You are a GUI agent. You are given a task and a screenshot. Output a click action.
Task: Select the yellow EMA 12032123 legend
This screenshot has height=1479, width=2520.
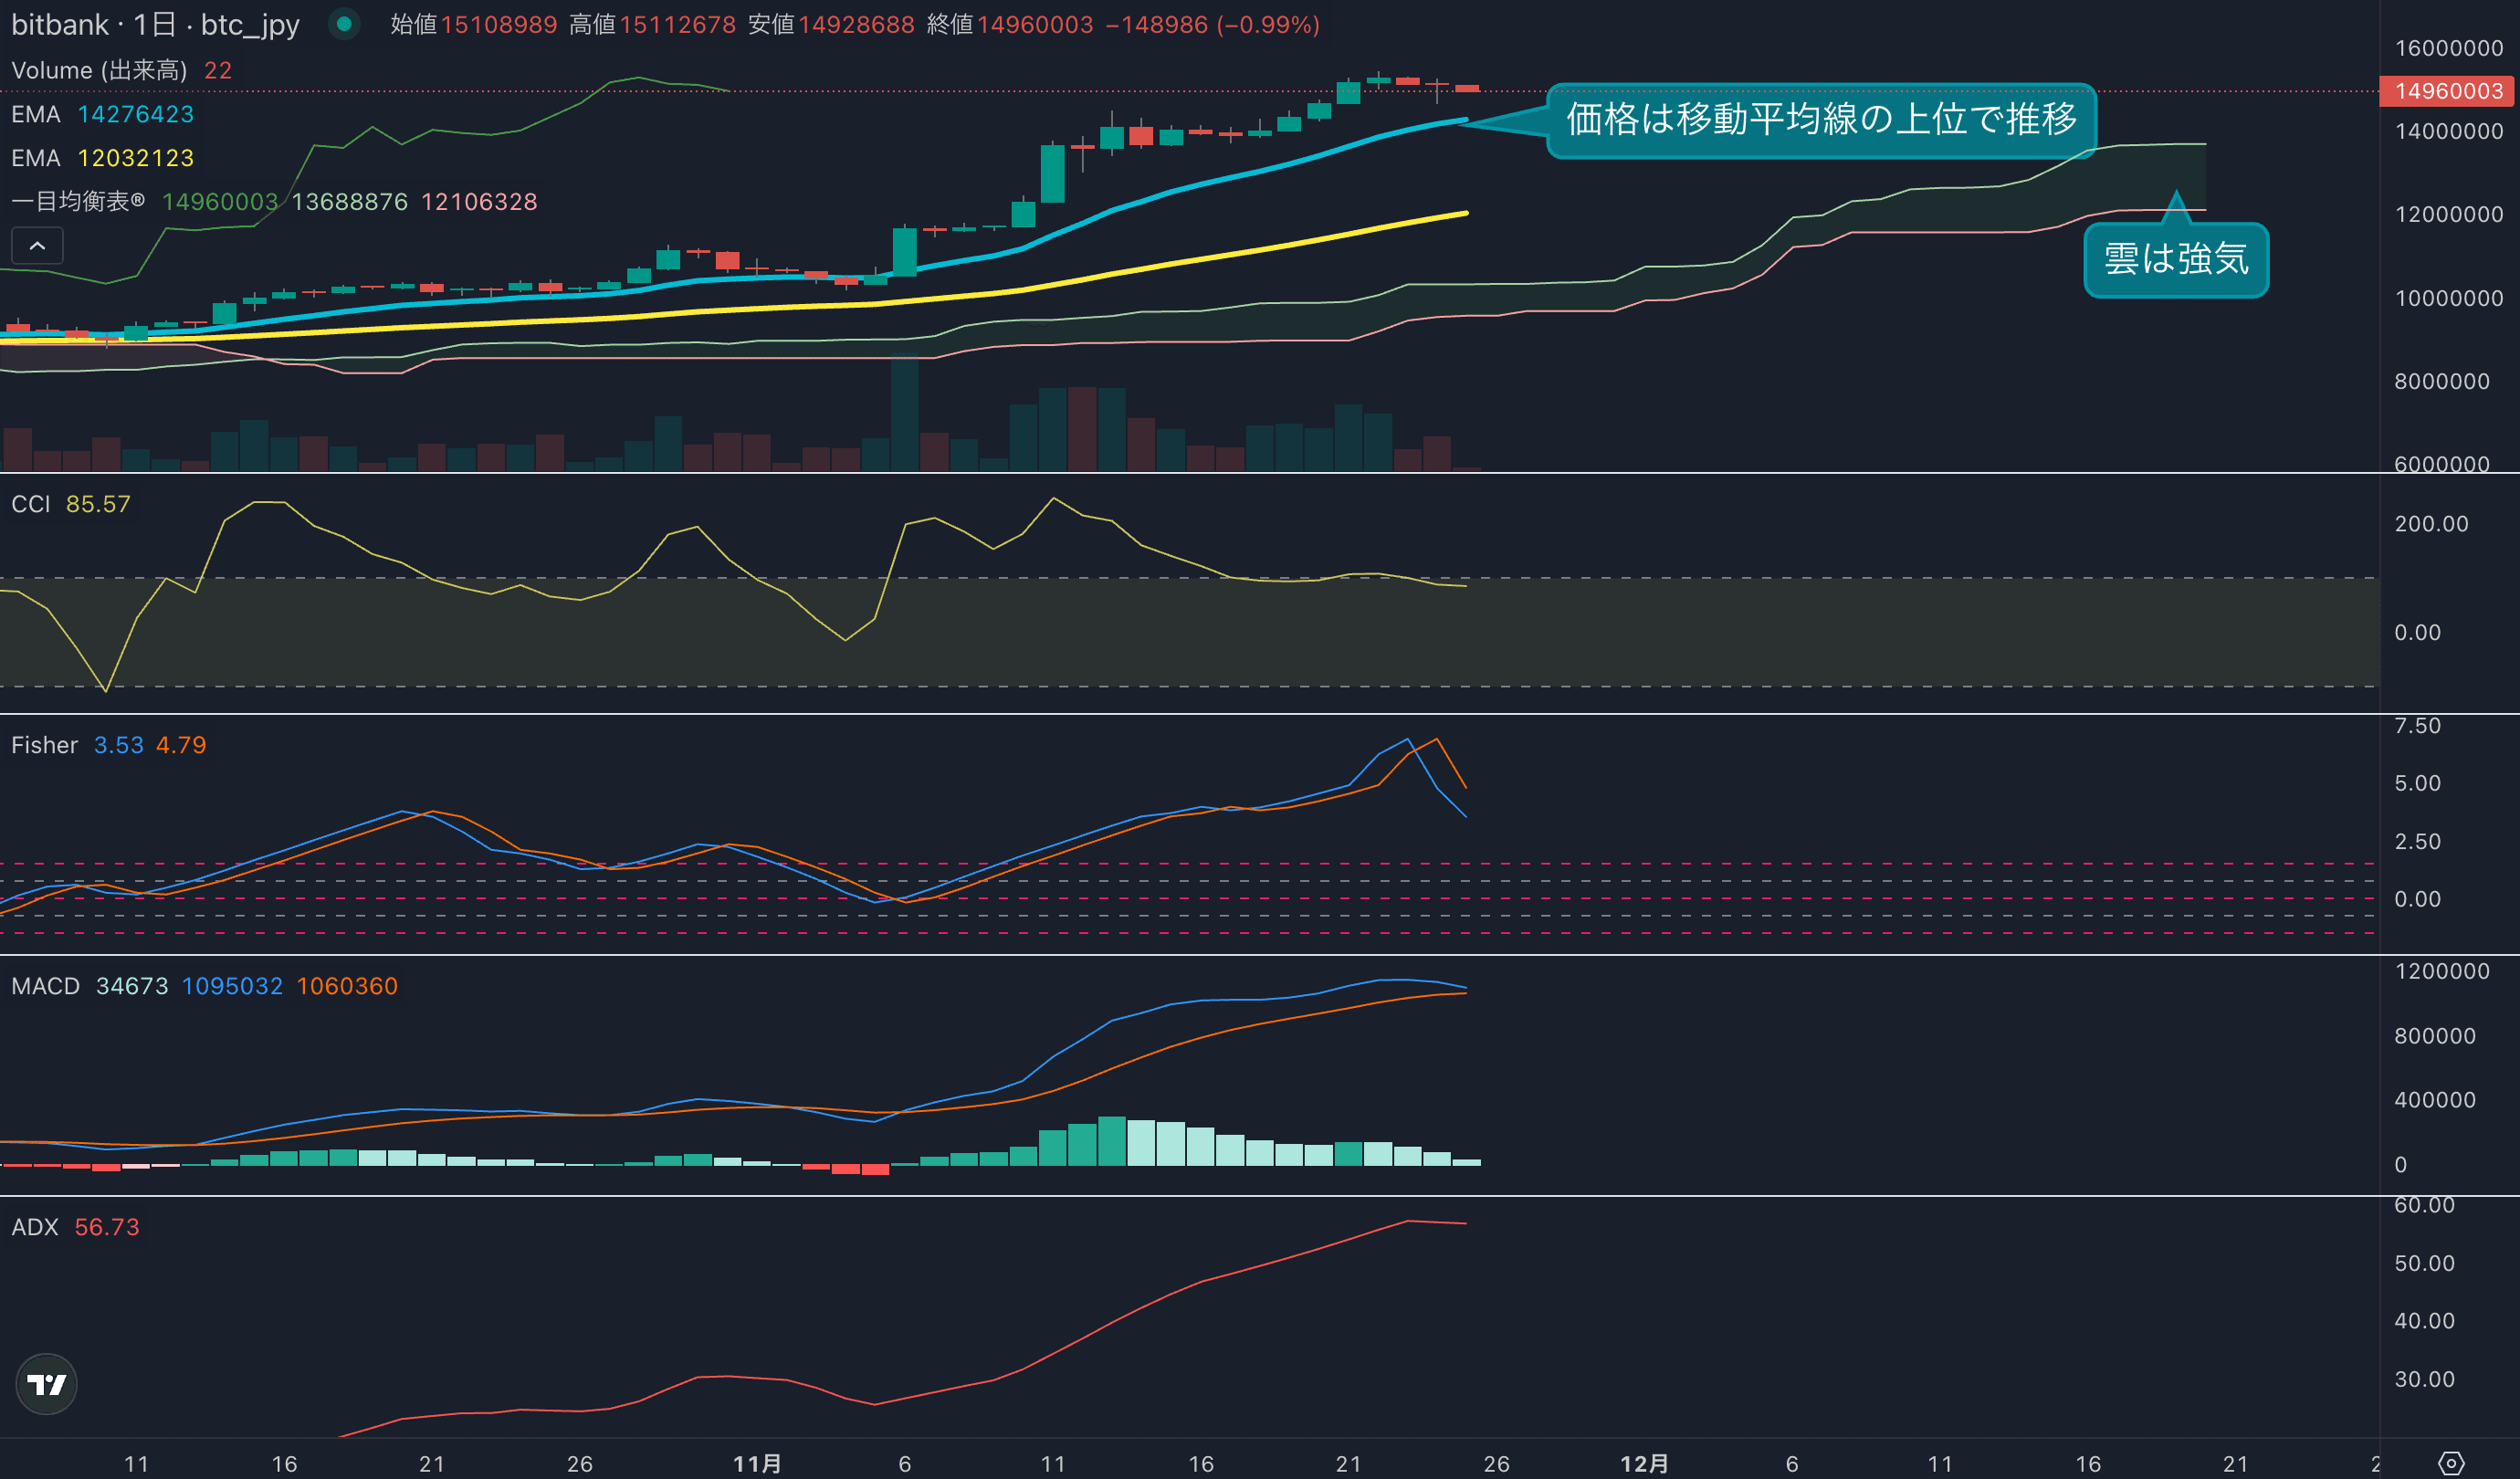[x=102, y=158]
